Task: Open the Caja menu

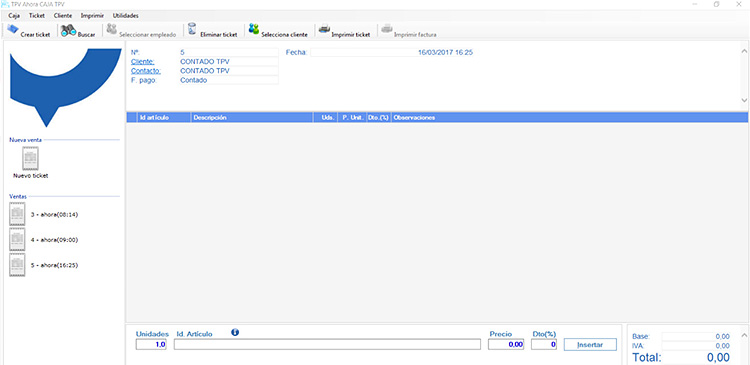Action: [14, 16]
